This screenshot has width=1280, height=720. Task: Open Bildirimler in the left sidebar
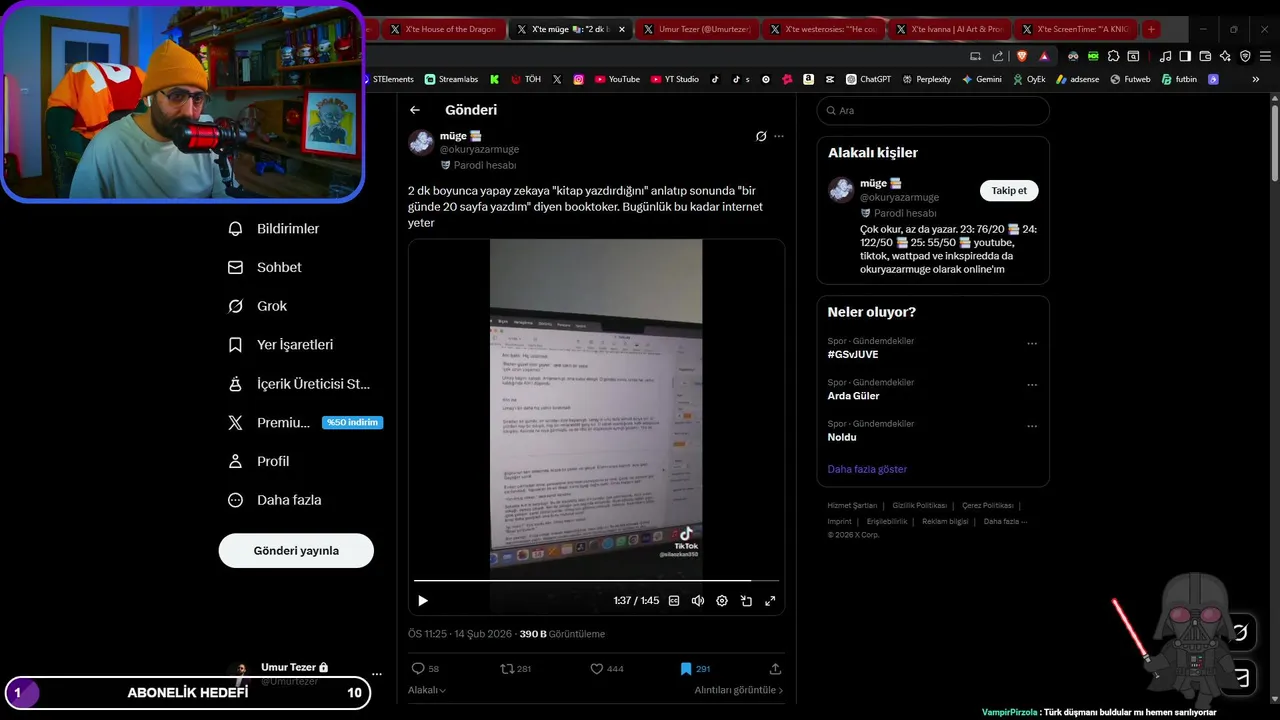point(274,229)
